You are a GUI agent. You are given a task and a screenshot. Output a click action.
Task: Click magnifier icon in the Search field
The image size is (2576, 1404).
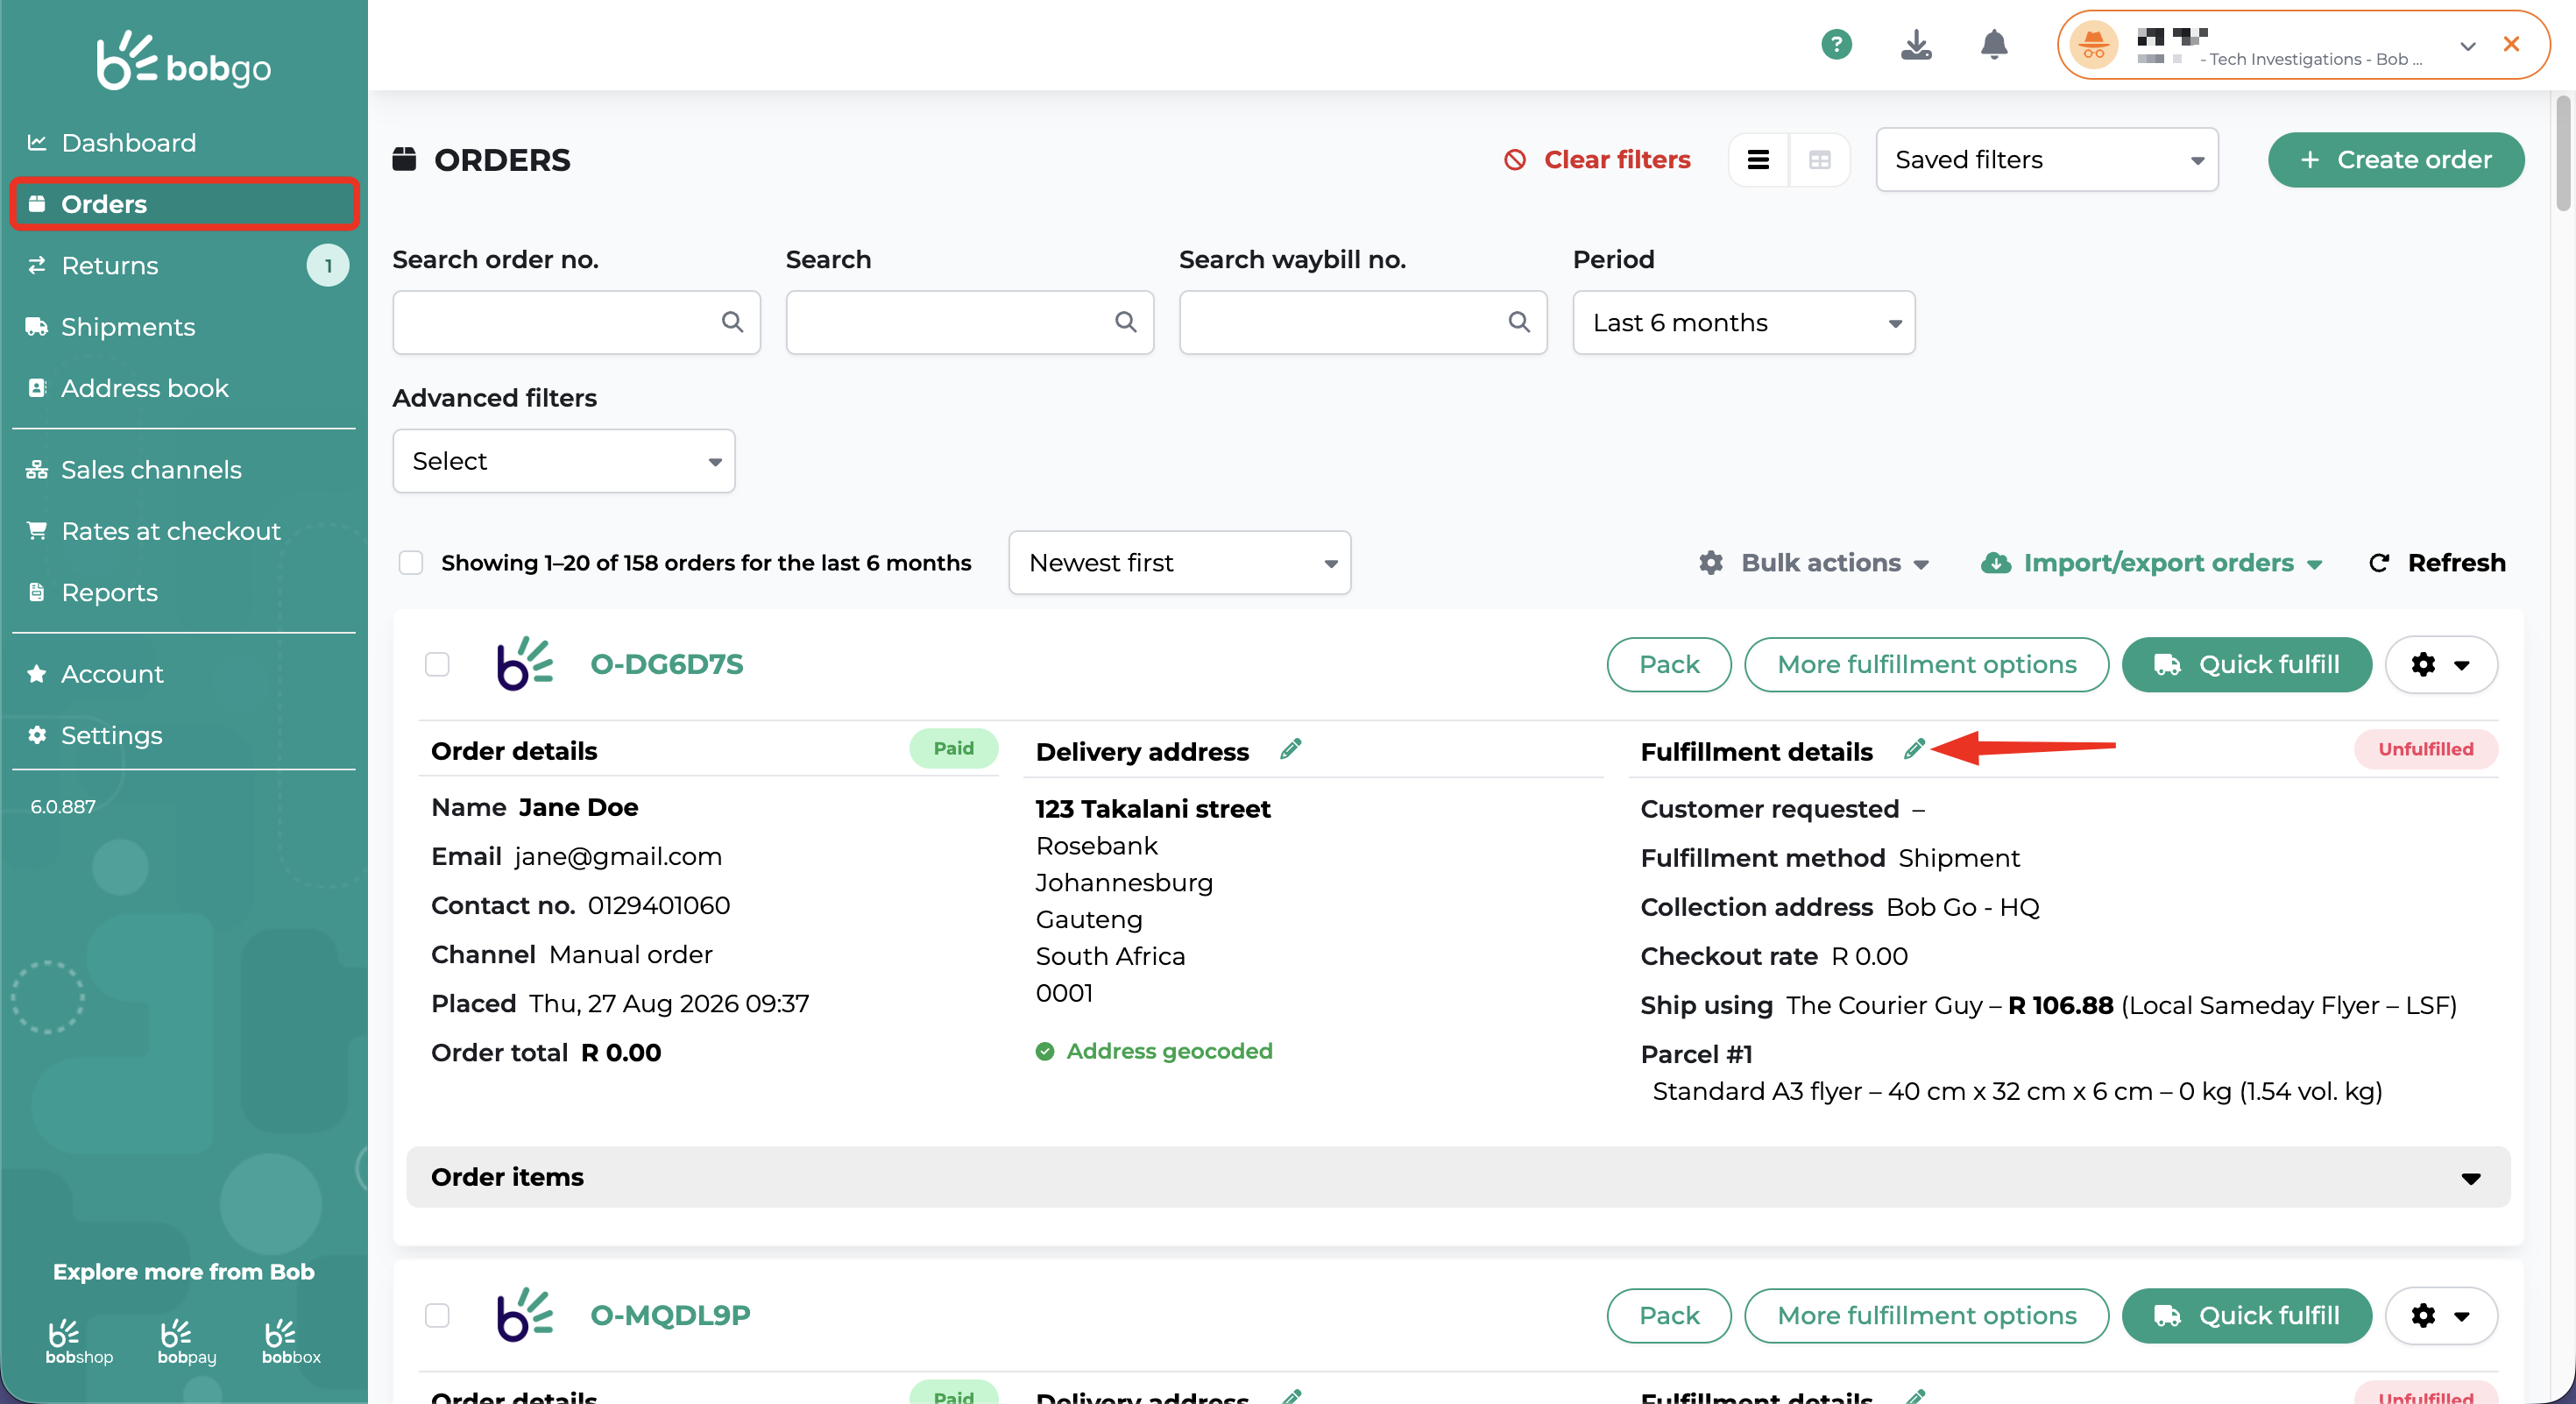click(x=1125, y=322)
